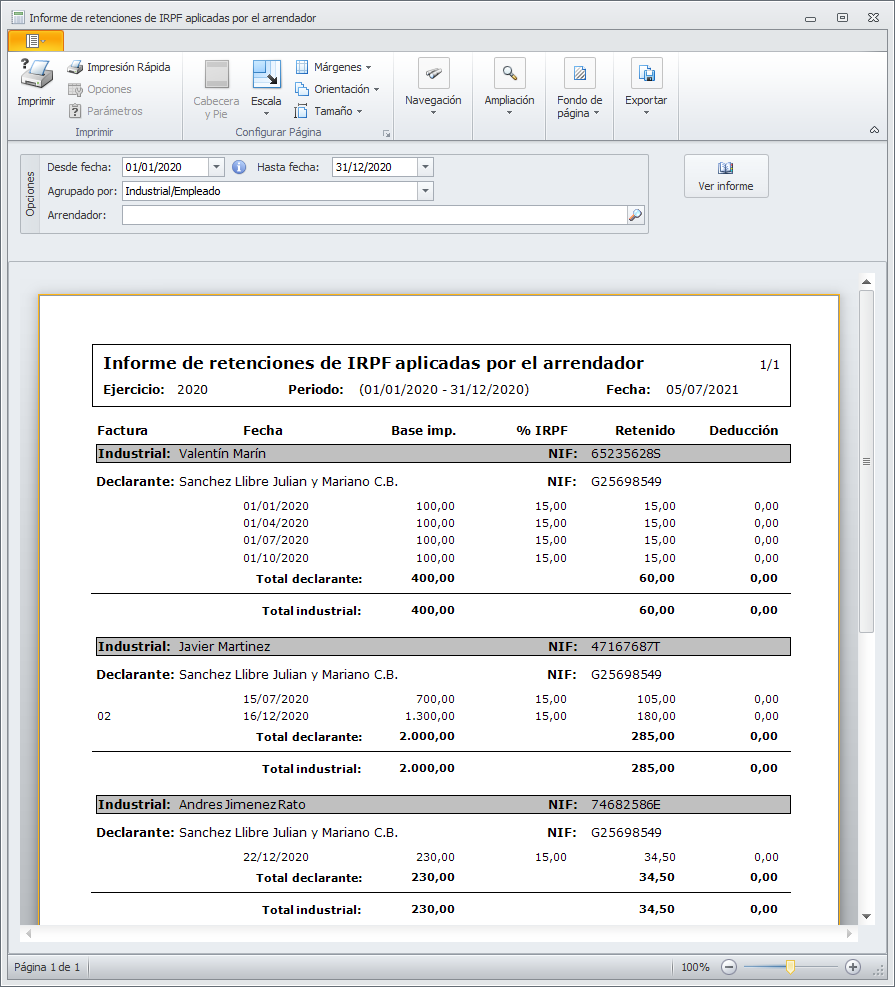Open the print Opciones item
The image size is (895, 987).
point(100,89)
